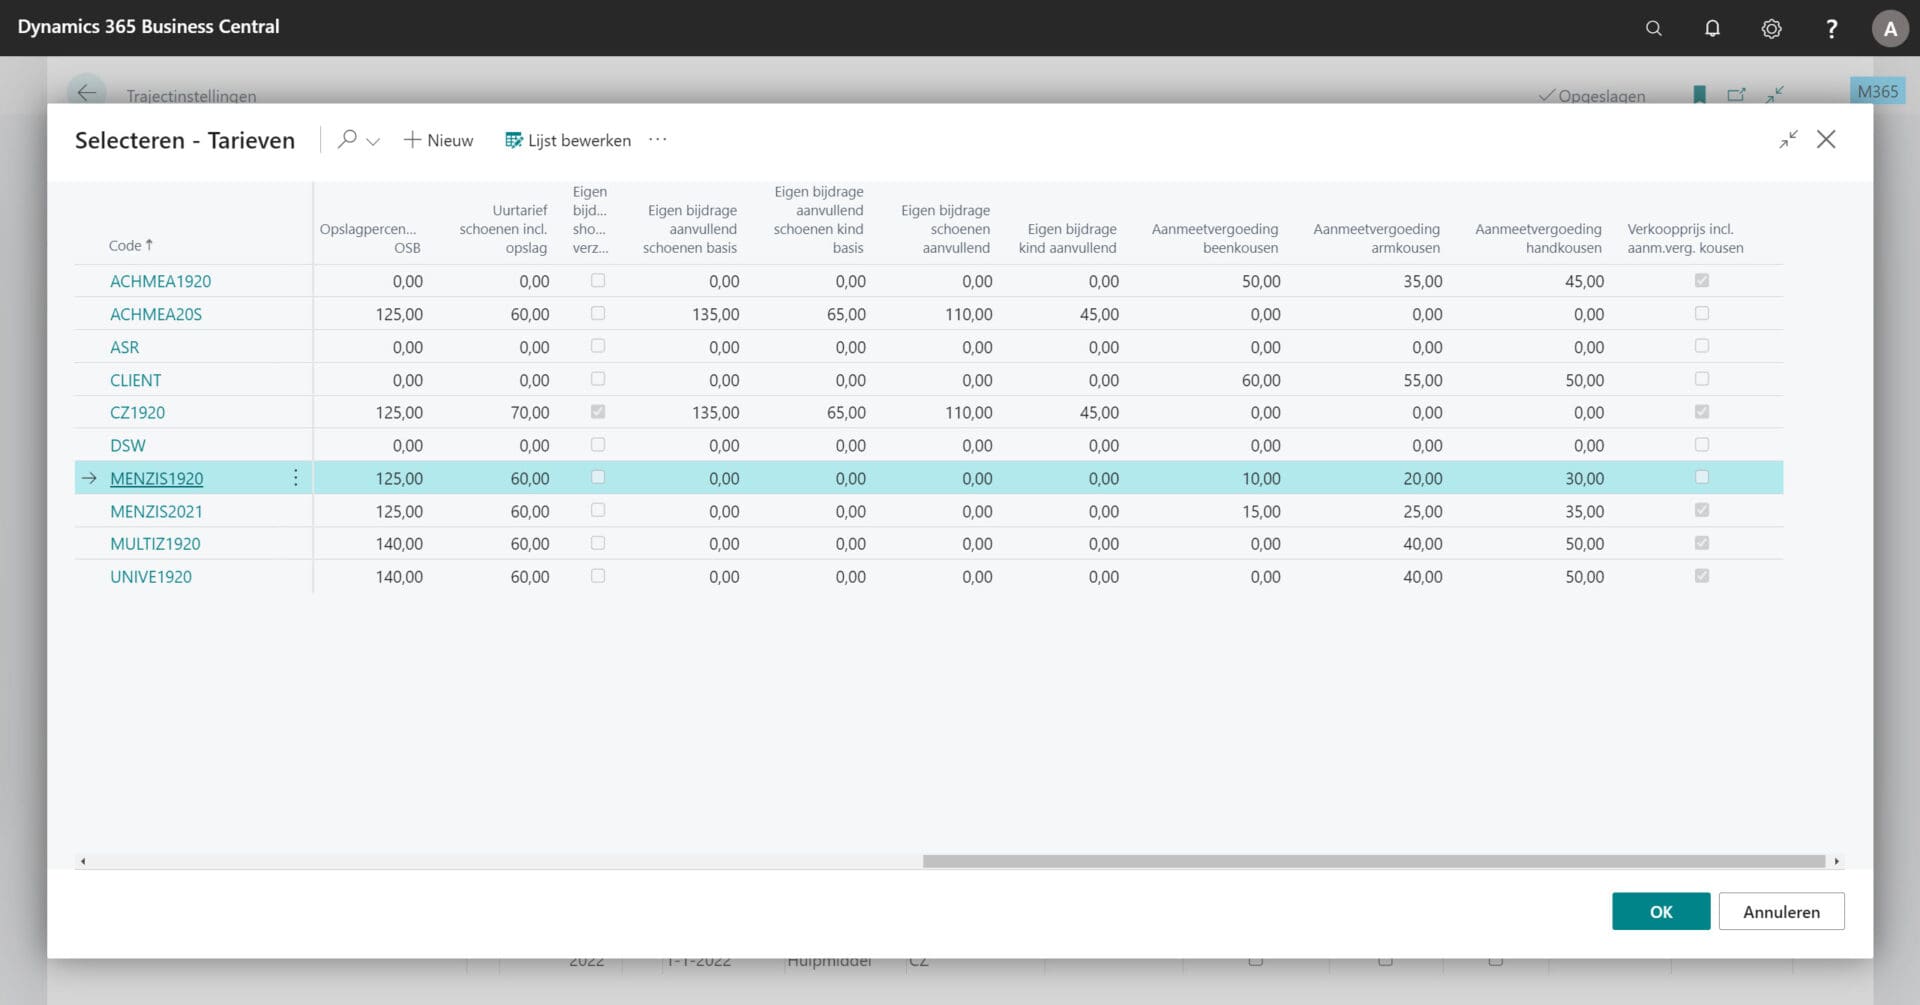
Task: Open the help question mark
Action: click(1831, 28)
